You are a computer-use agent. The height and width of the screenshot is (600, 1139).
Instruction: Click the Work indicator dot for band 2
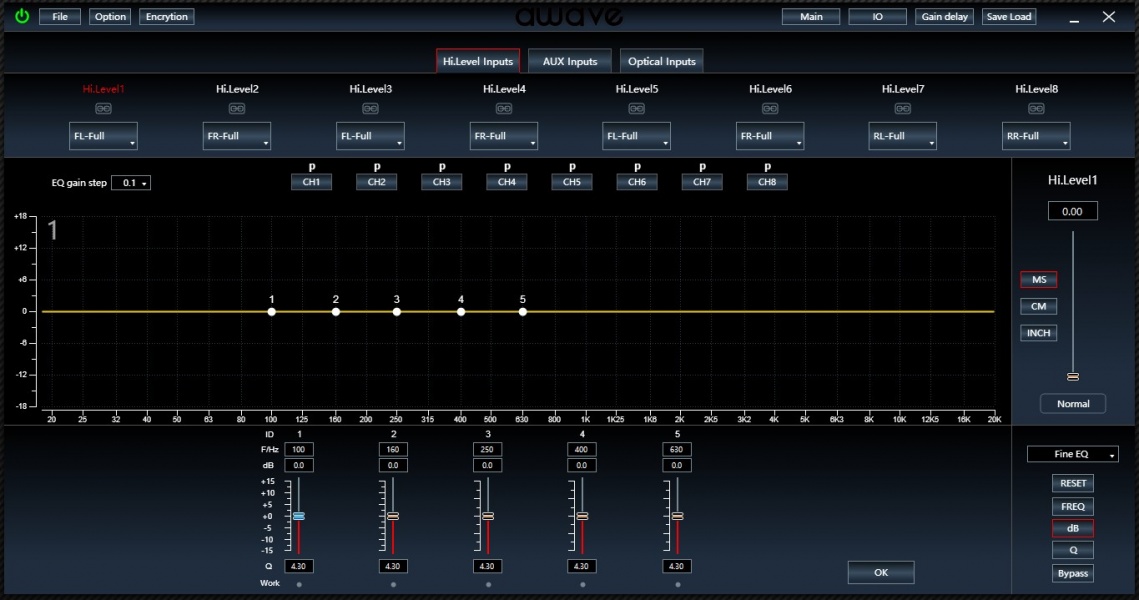393,585
